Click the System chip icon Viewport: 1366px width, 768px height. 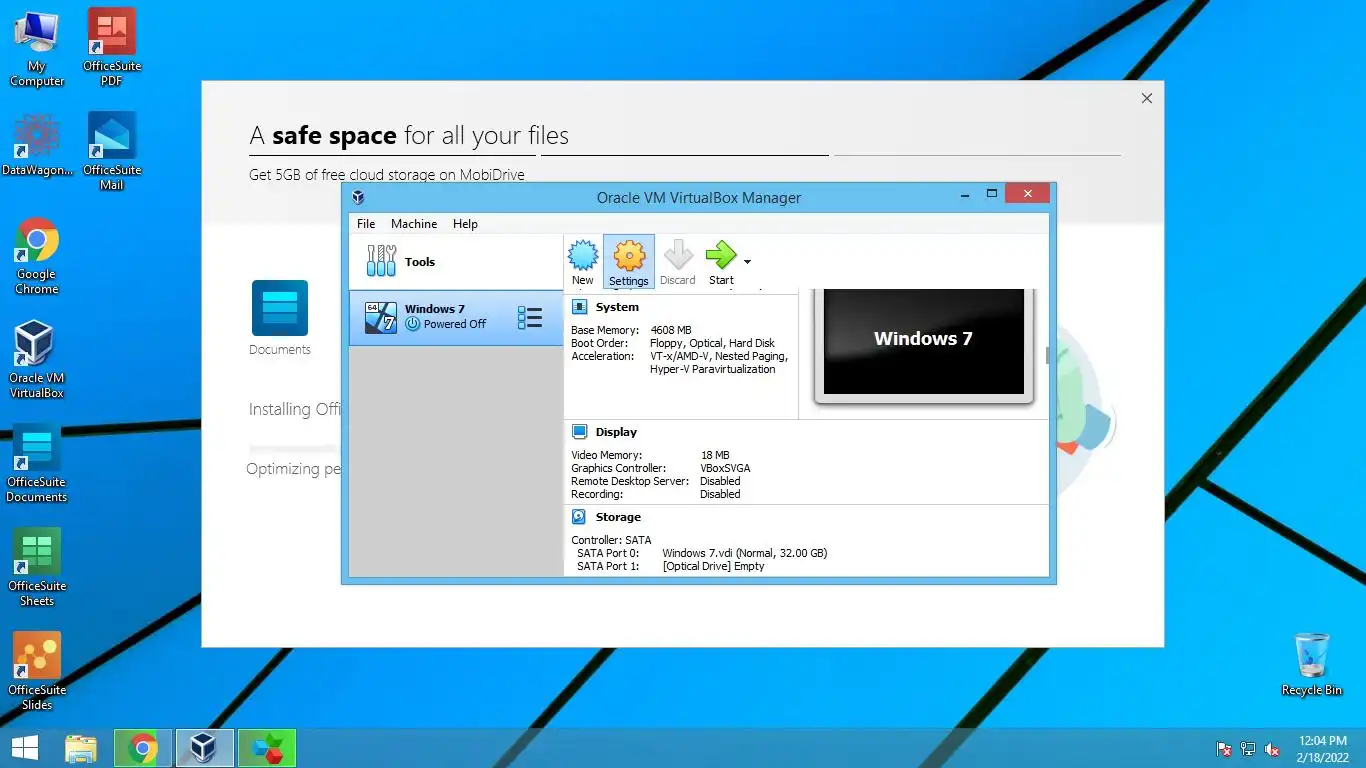pos(579,307)
